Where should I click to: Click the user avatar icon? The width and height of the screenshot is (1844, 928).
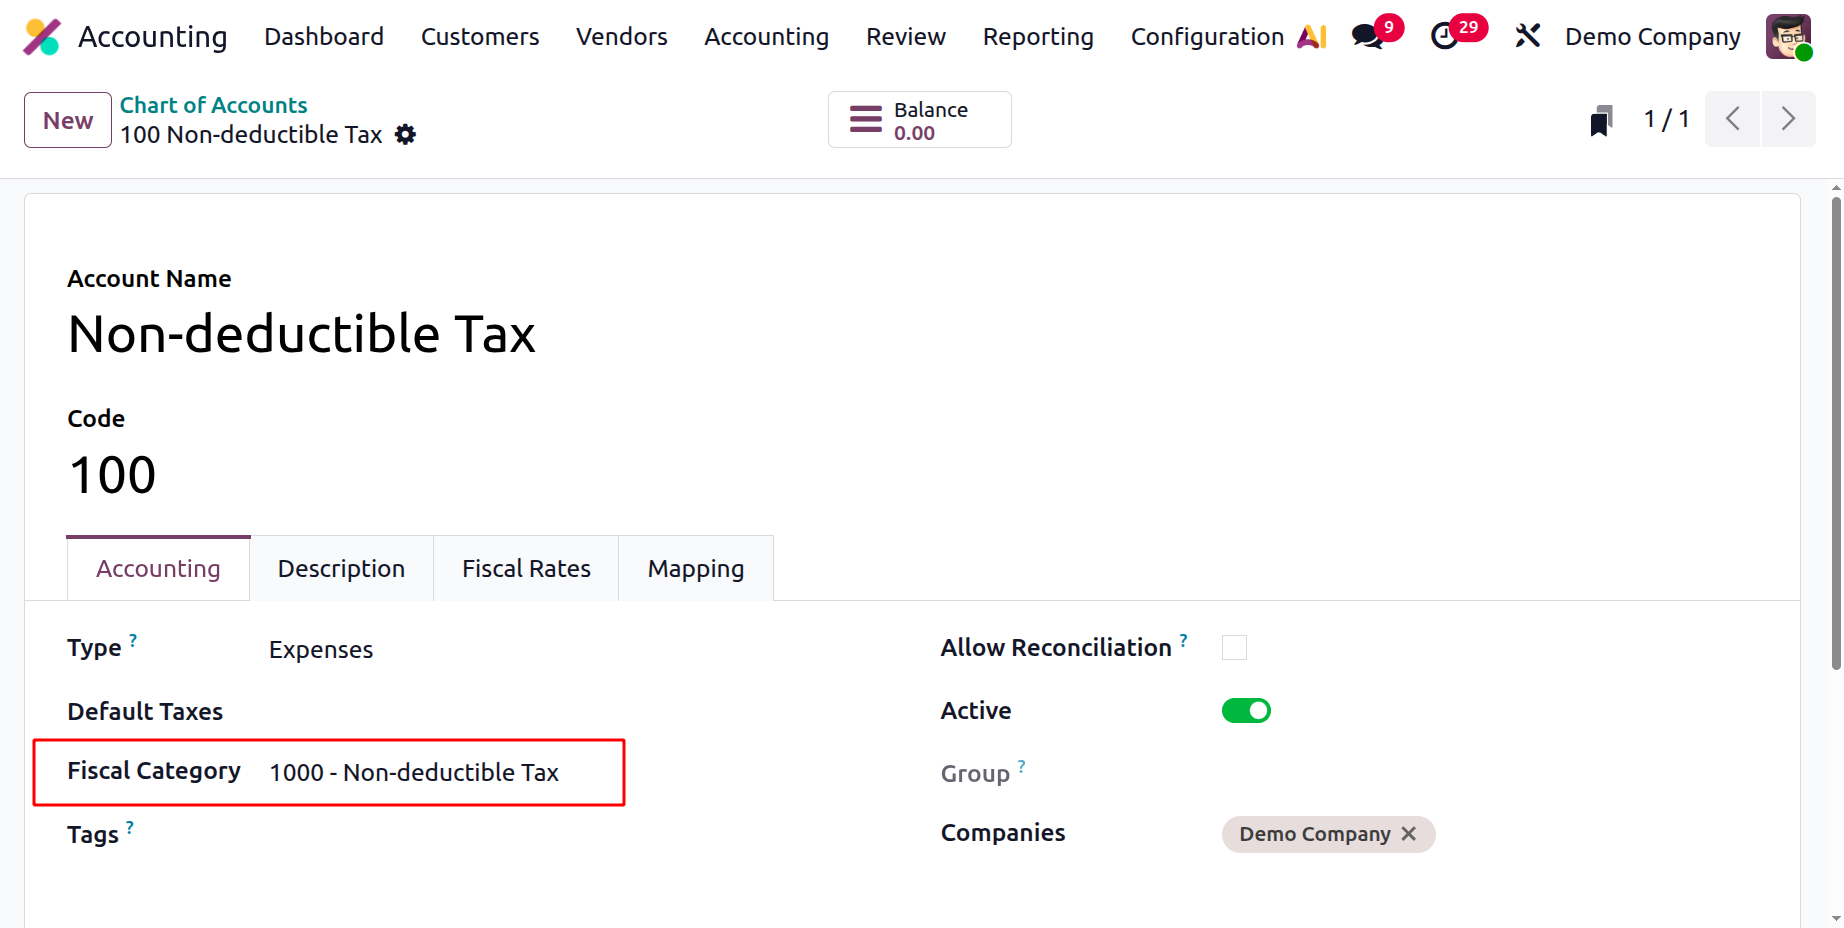1789,37
